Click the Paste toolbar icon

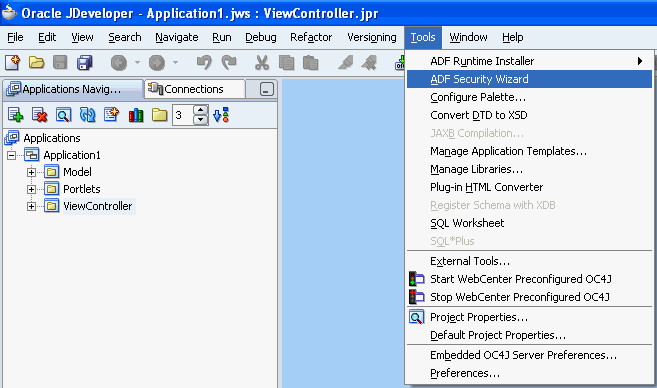point(310,63)
